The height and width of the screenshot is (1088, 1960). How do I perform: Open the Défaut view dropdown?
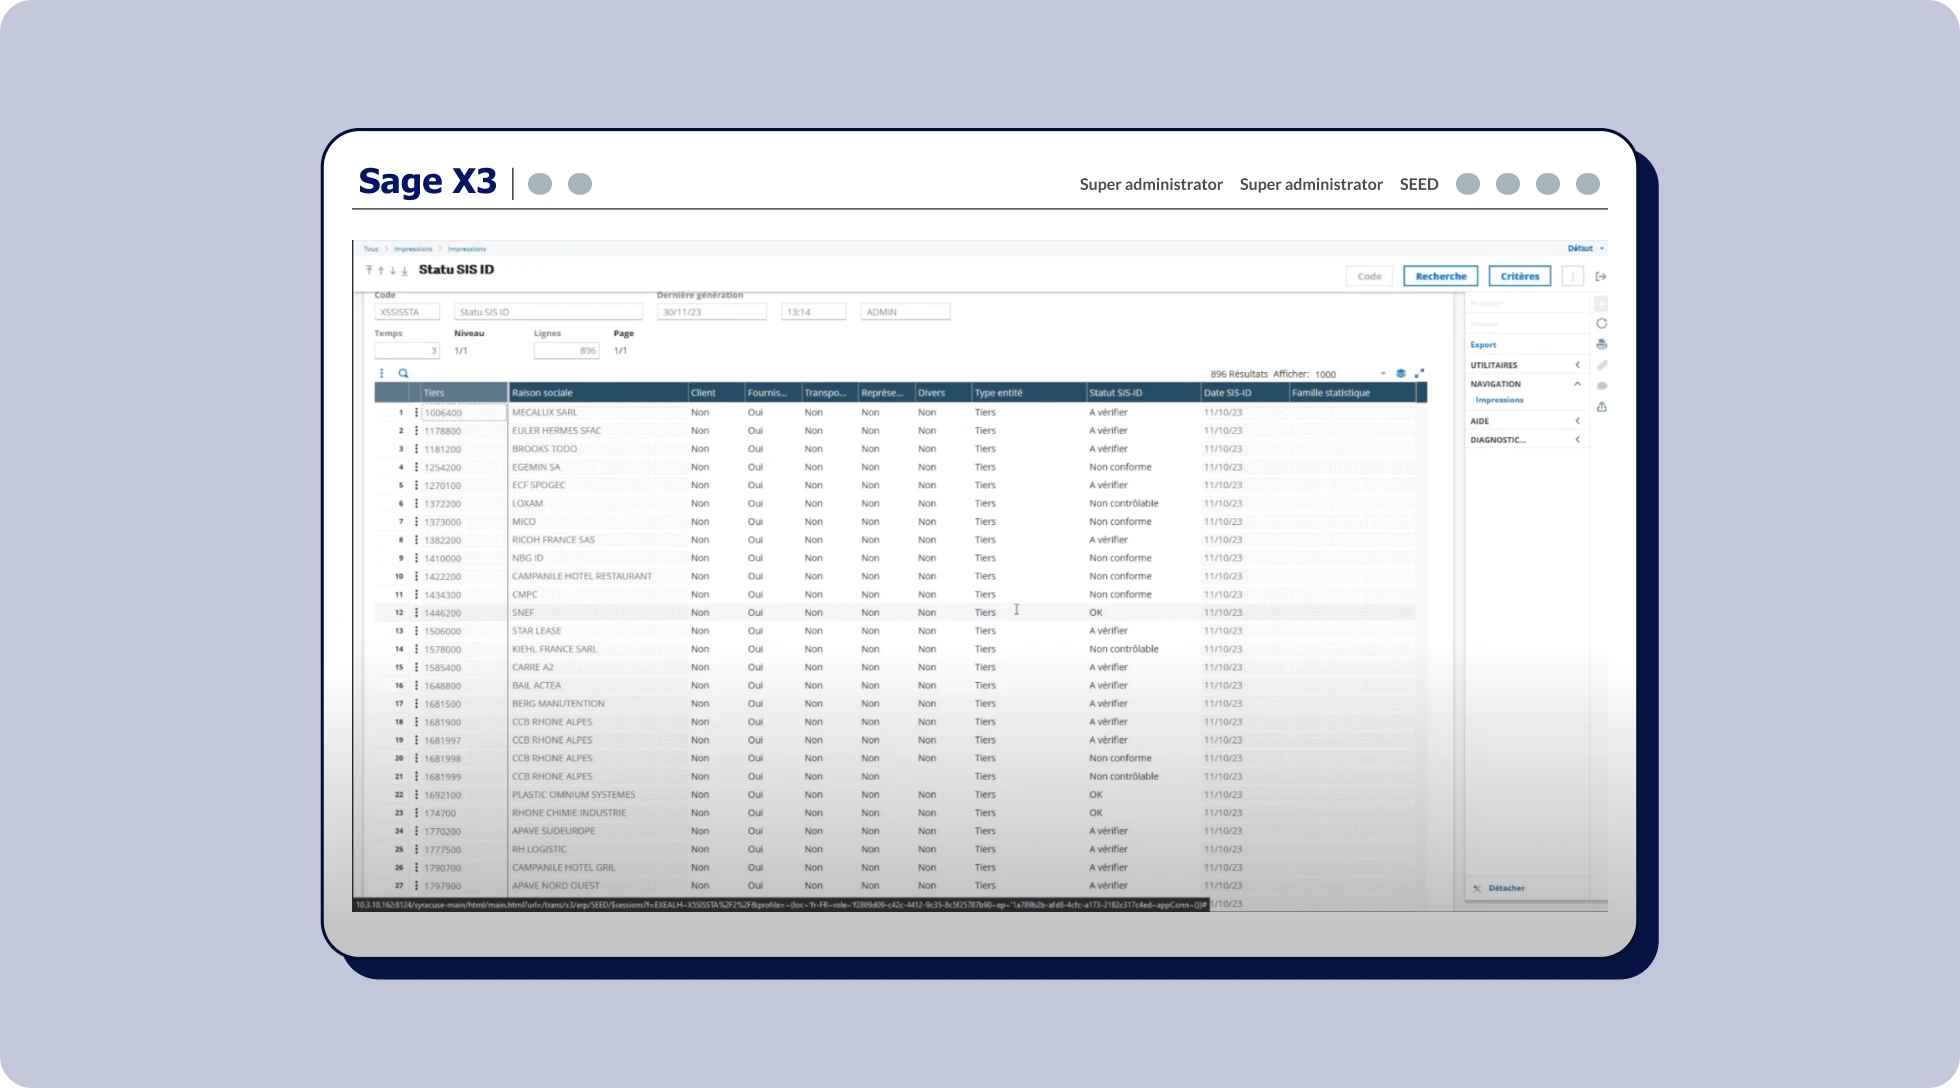(1586, 249)
